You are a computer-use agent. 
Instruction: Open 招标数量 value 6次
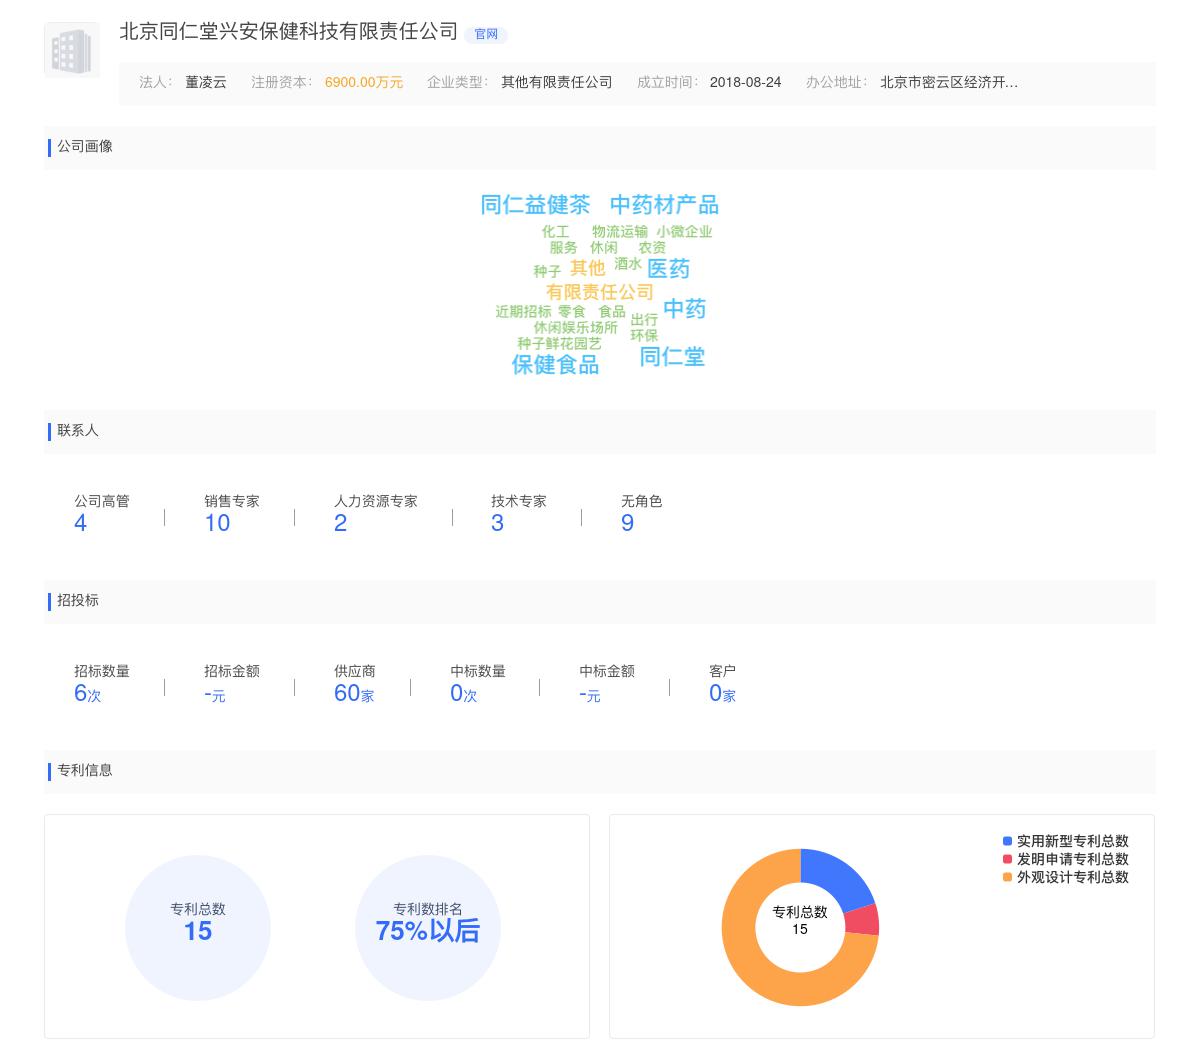coord(88,693)
